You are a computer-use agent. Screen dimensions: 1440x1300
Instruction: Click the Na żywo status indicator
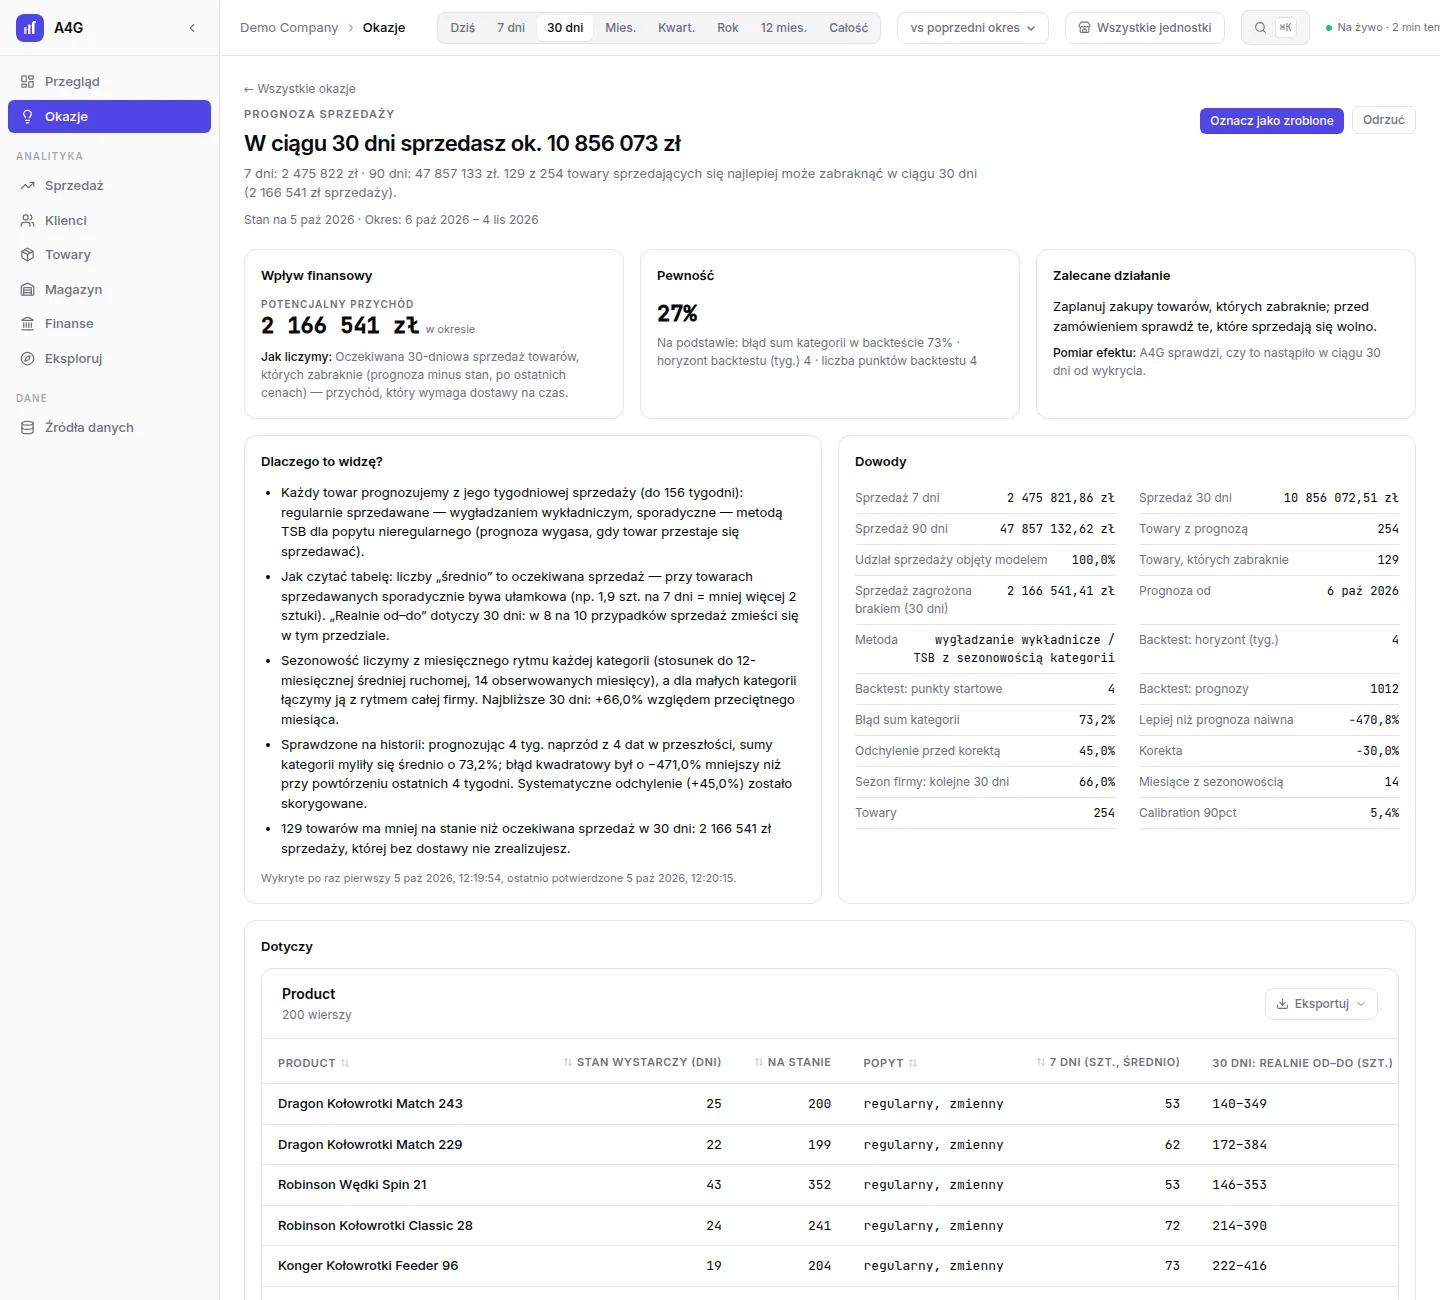pos(1383,28)
